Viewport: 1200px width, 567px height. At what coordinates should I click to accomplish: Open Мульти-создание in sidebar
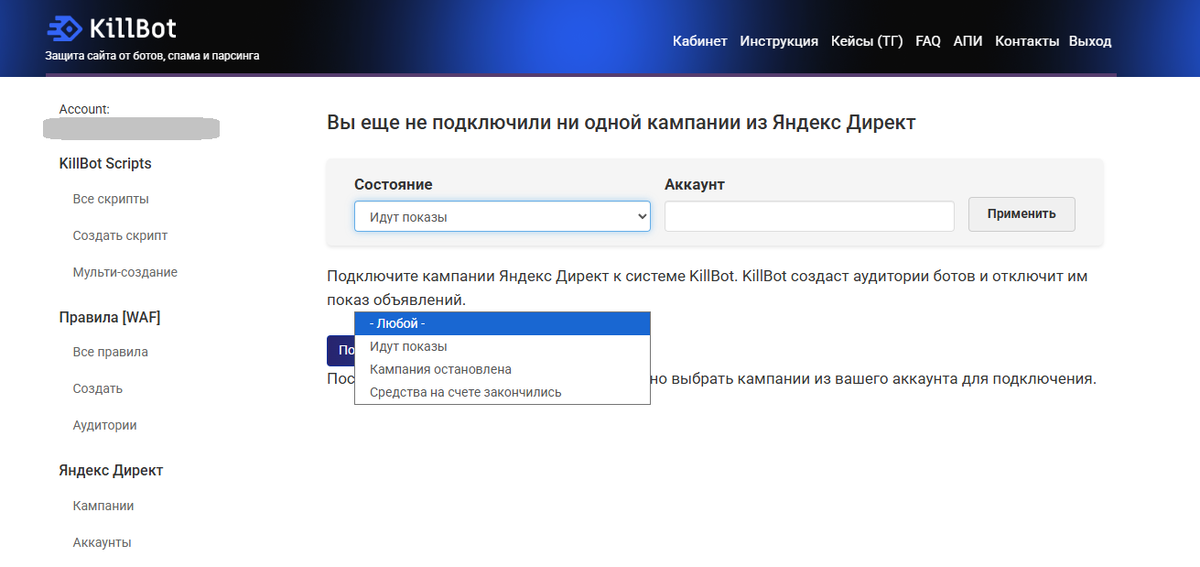[x=125, y=272]
